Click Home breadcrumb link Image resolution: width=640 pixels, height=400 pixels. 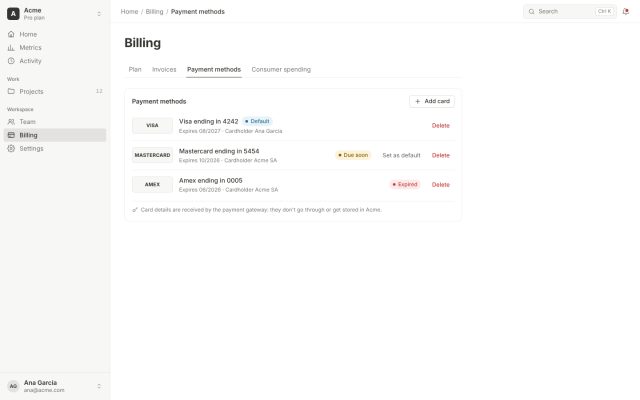[129, 11]
